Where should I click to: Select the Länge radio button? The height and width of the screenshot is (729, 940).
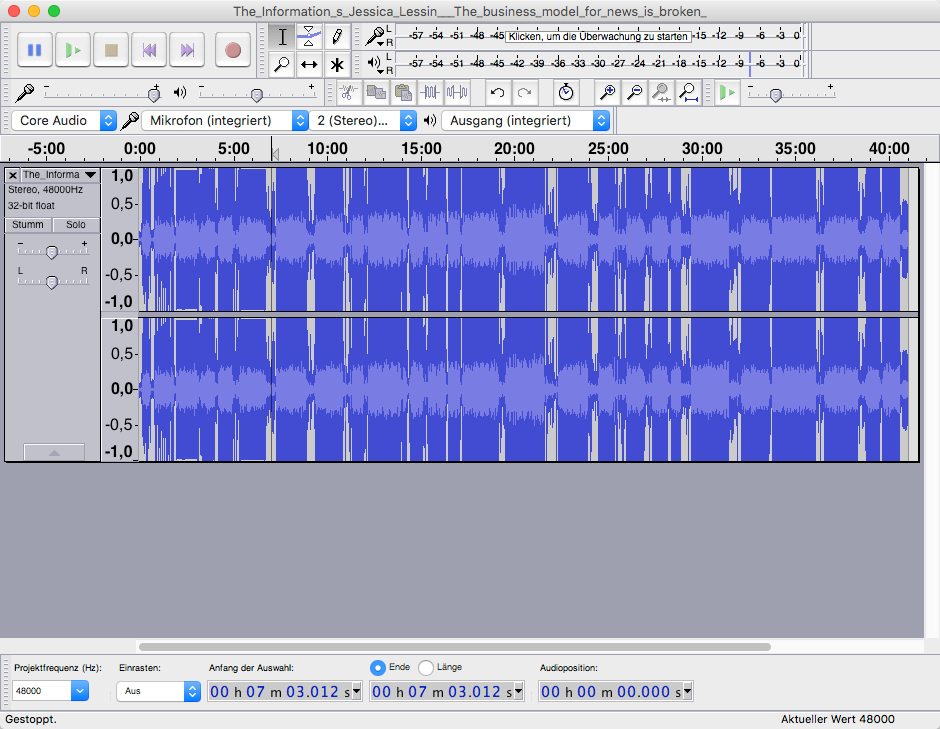coord(426,667)
